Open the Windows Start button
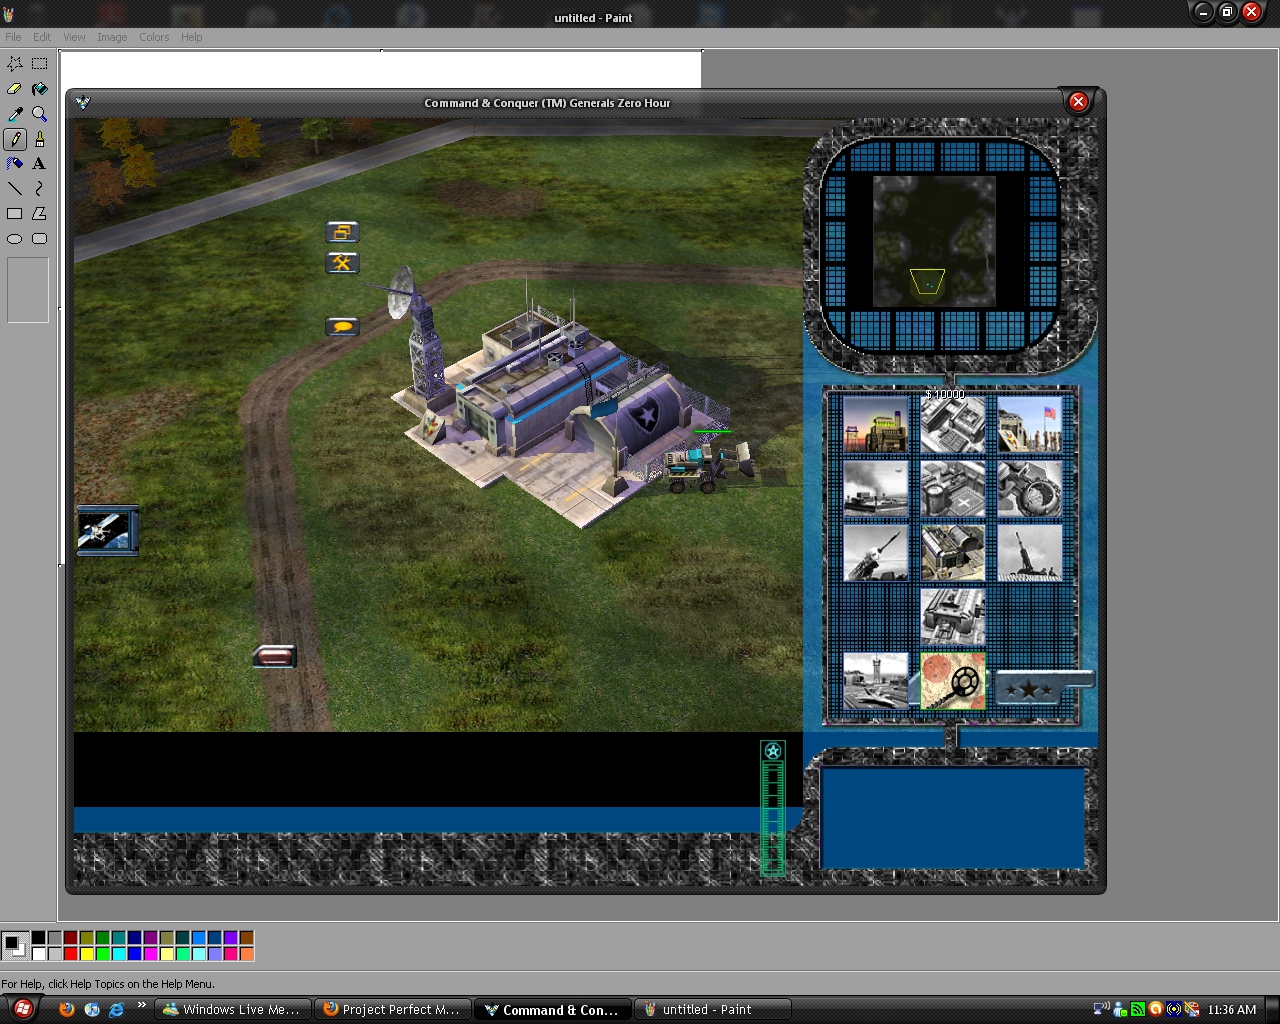 [22, 1009]
